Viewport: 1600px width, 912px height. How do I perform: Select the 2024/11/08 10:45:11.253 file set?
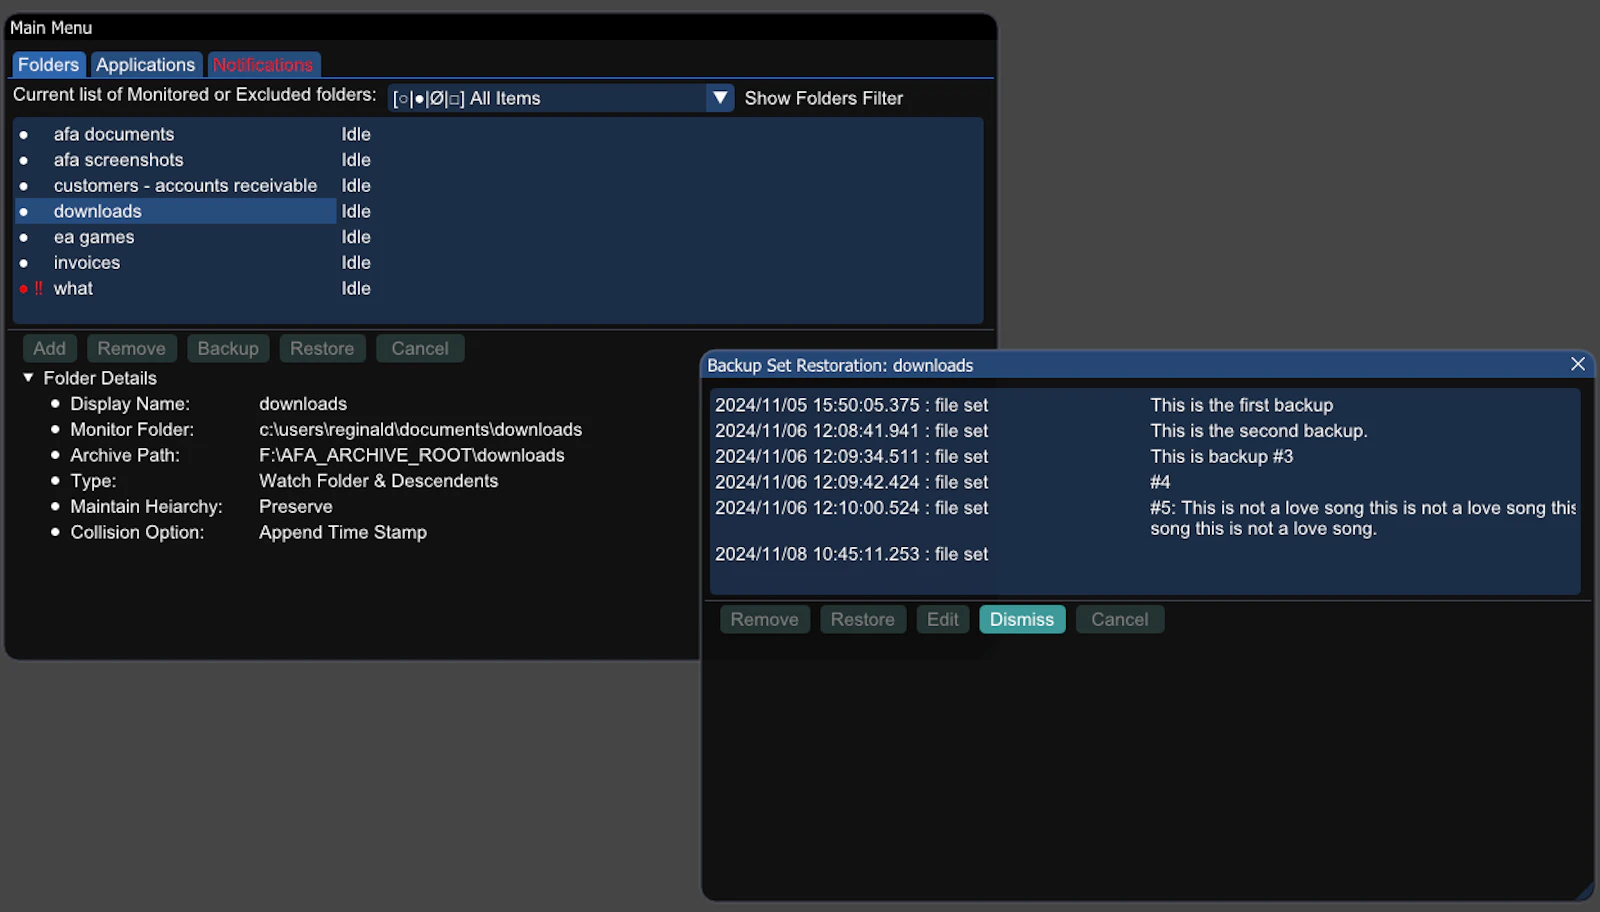coord(851,554)
